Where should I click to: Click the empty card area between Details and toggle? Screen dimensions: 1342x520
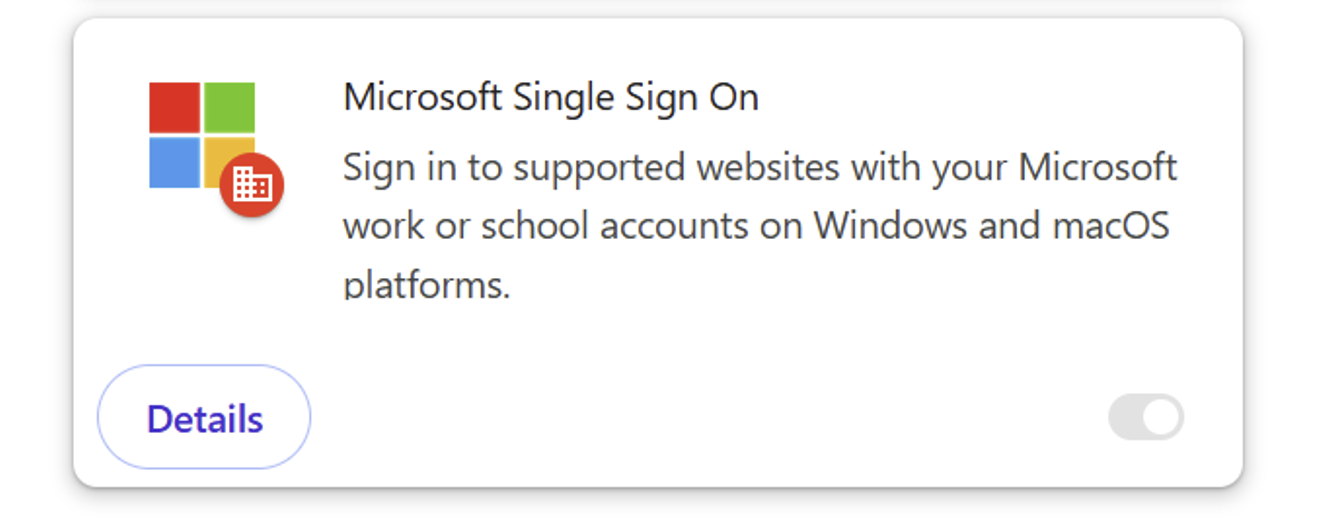700,417
